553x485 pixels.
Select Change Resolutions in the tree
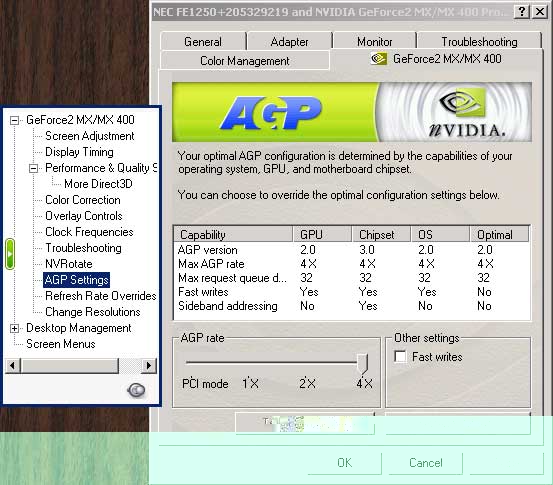93,312
